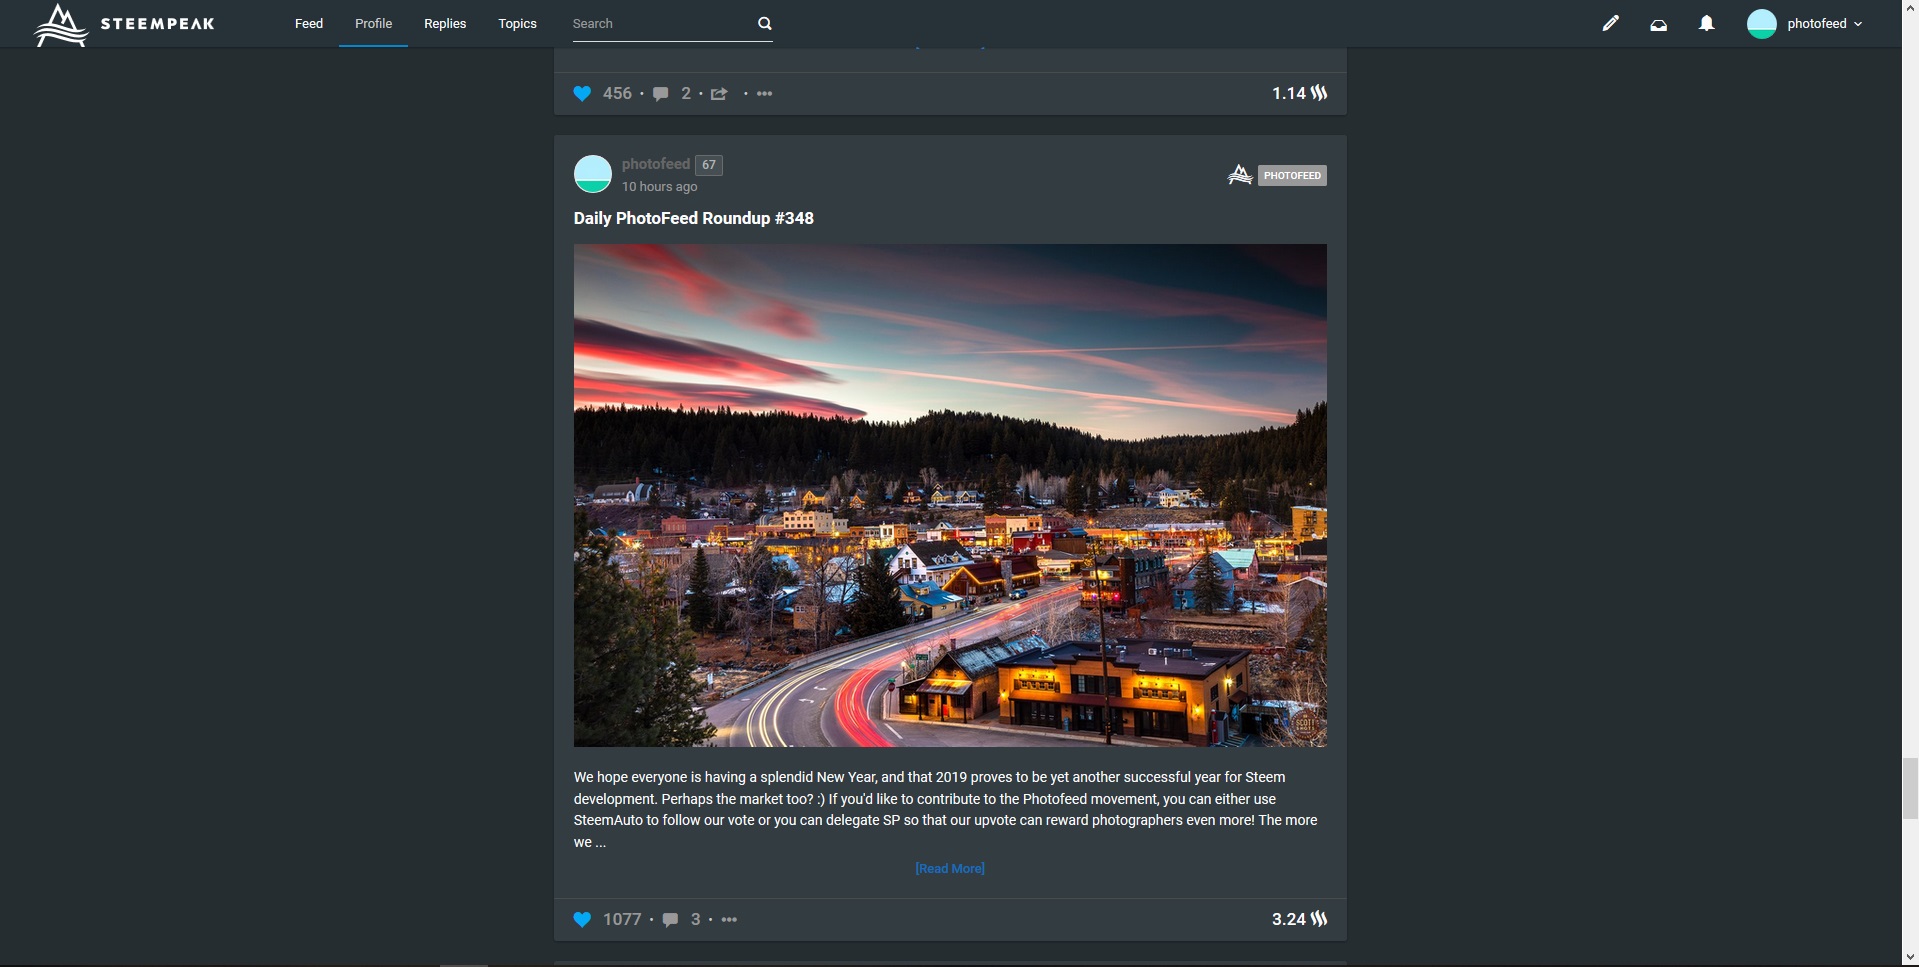Click the Read More link
1919x967 pixels.
tap(949, 868)
